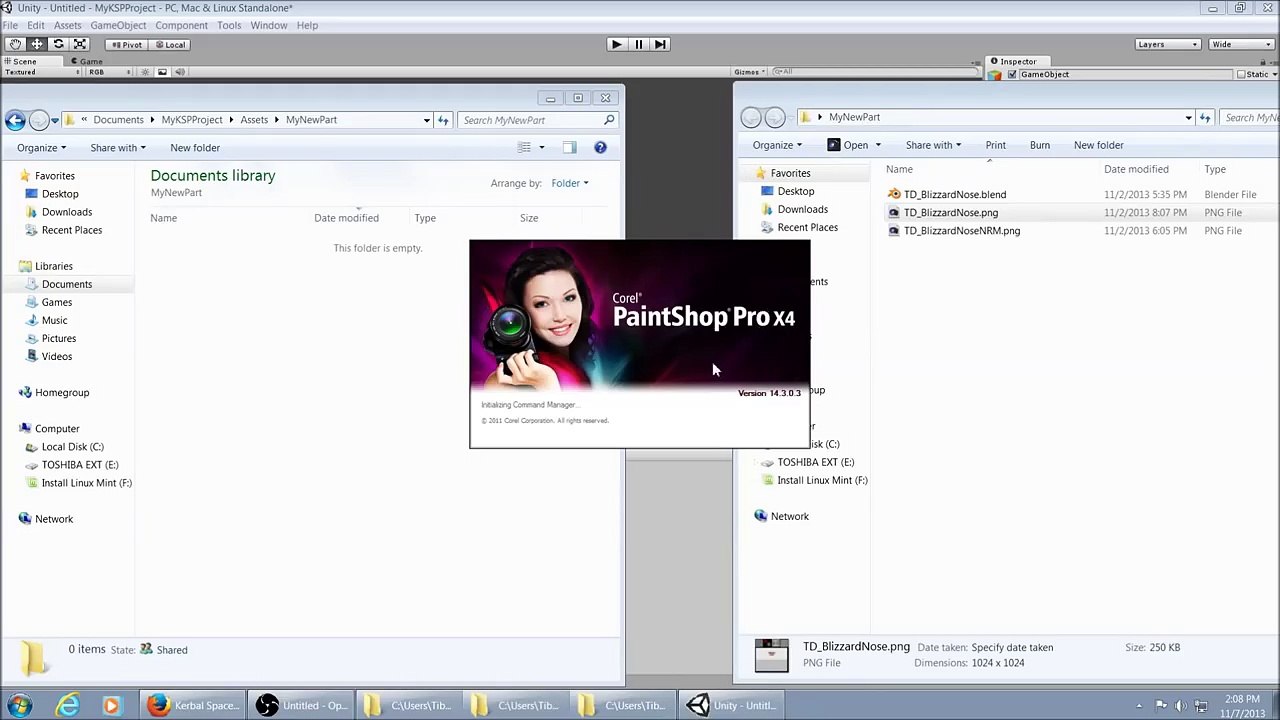
Task: Click Burn in the Explorer toolbar
Action: [x=1040, y=145]
